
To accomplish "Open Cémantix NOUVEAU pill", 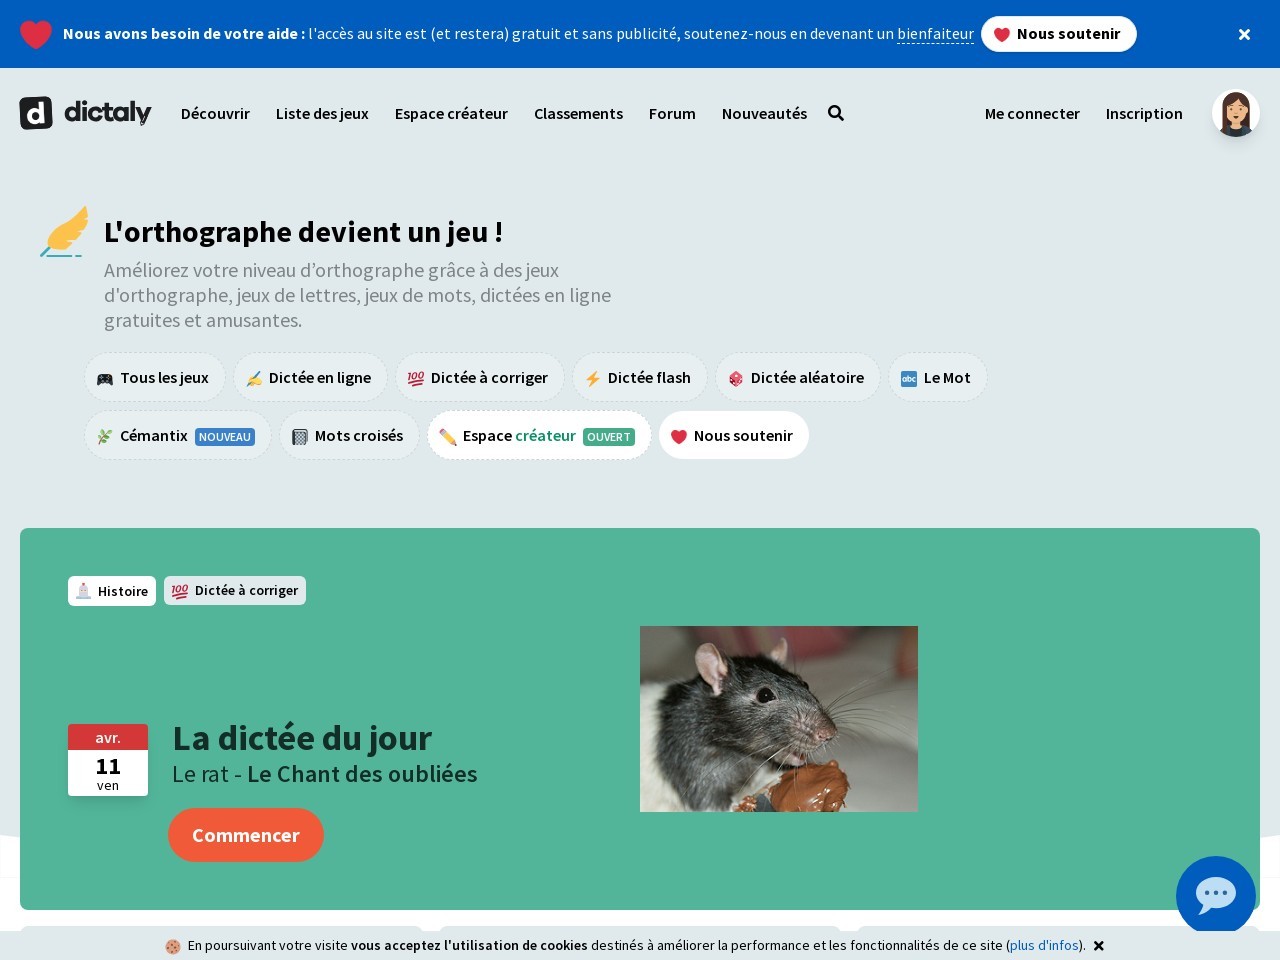I will click(178, 435).
